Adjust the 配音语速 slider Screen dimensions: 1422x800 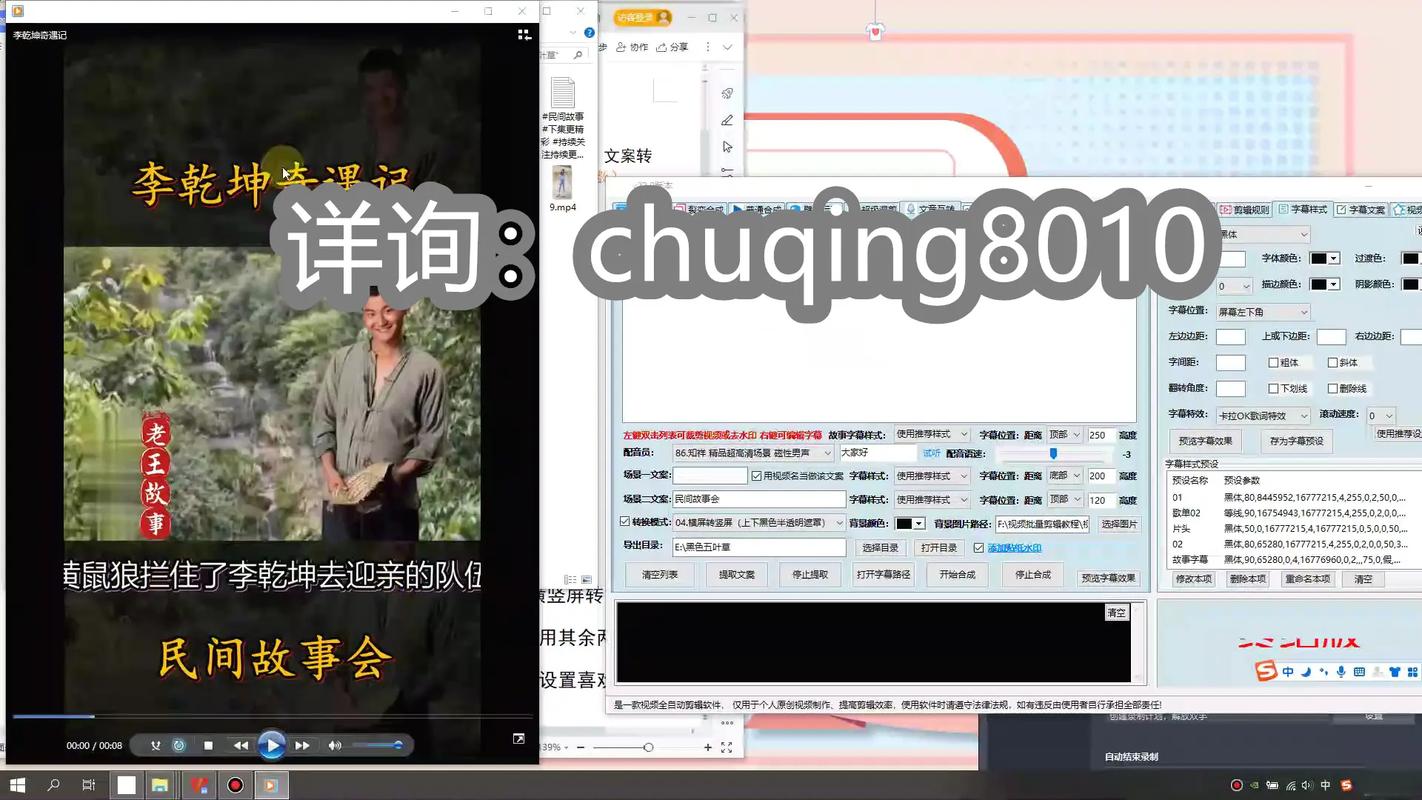tap(1054, 453)
